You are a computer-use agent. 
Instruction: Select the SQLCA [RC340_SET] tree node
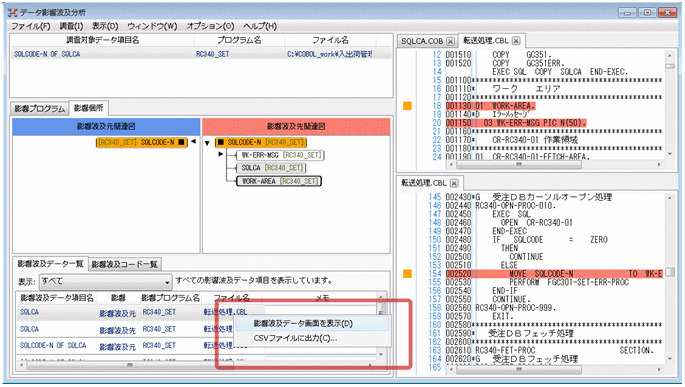tap(271, 168)
